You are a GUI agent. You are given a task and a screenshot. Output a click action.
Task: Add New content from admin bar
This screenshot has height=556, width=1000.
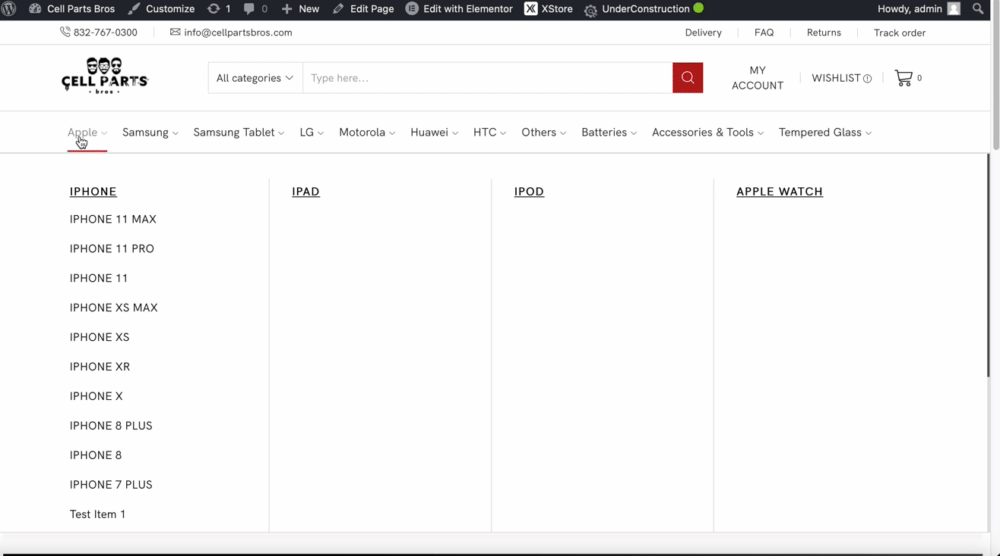coord(300,9)
